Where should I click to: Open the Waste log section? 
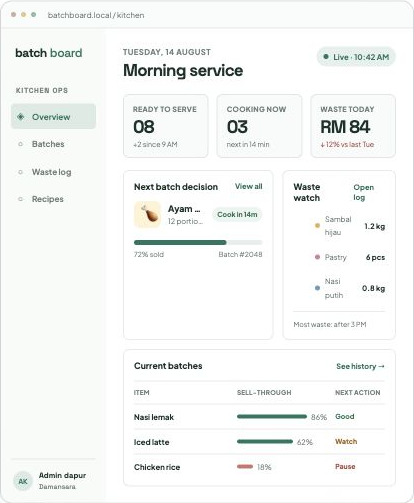coord(53,172)
